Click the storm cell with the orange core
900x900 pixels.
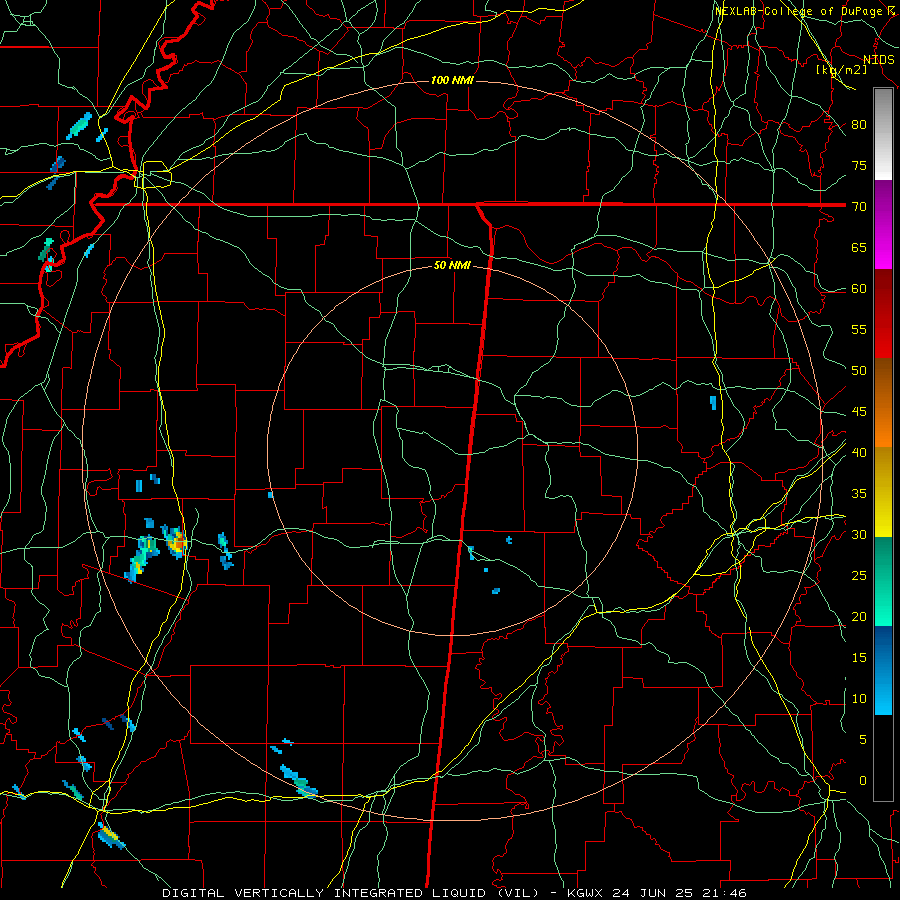point(176,542)
